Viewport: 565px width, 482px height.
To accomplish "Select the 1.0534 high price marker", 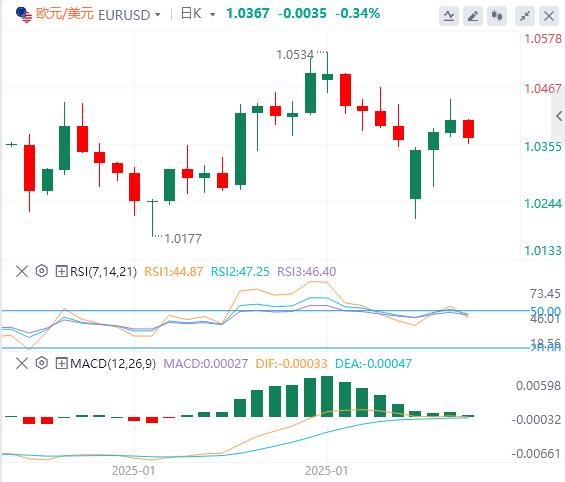I will [x=295, y=55].
